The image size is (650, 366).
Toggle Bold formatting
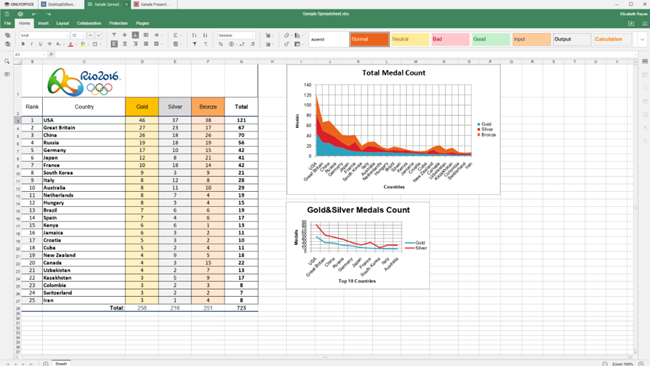tap(23, 44)
